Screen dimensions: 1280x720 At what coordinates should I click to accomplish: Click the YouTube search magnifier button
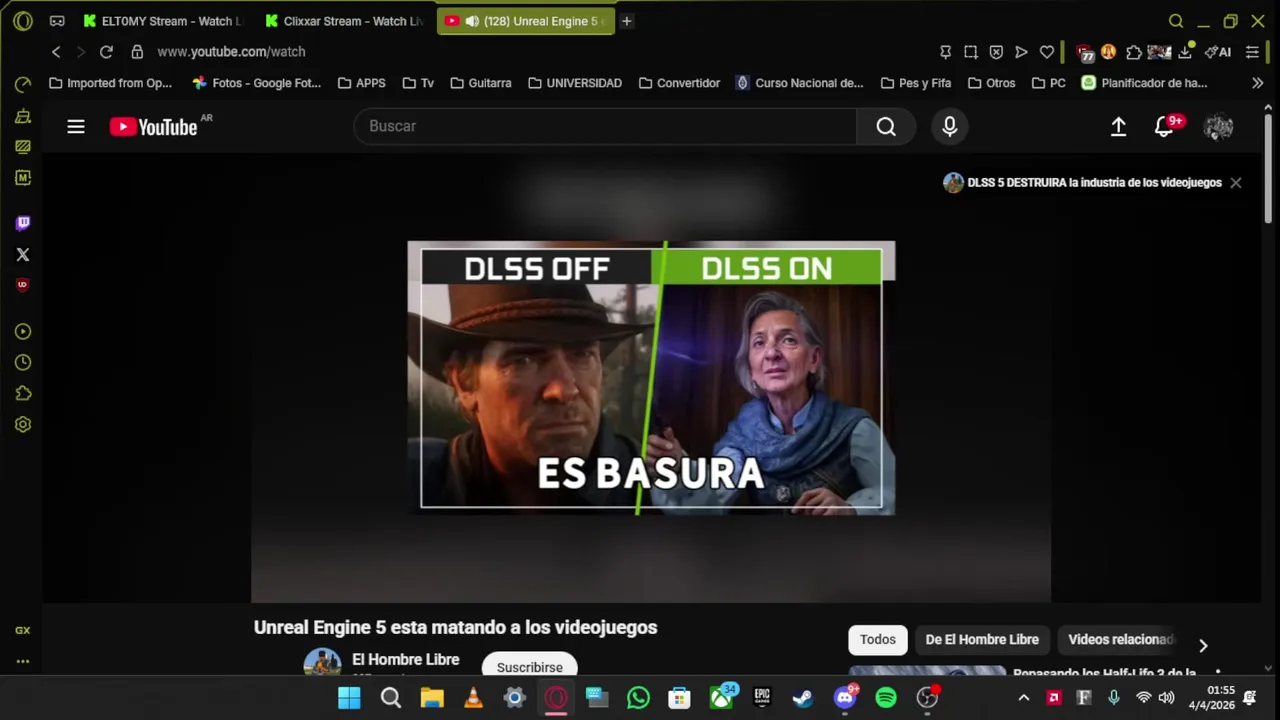click(886, 126)
